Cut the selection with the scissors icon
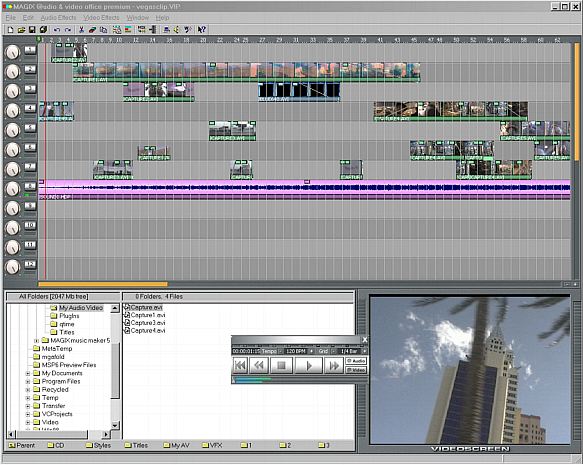Screen dimensions: 583x465 81,30
